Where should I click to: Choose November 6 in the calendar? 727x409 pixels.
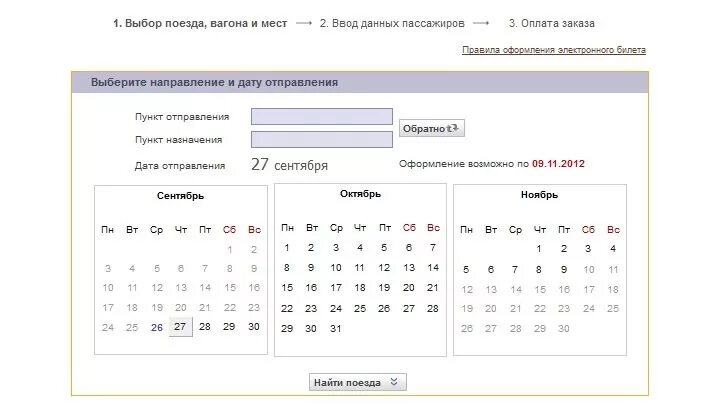pos(491,269)
